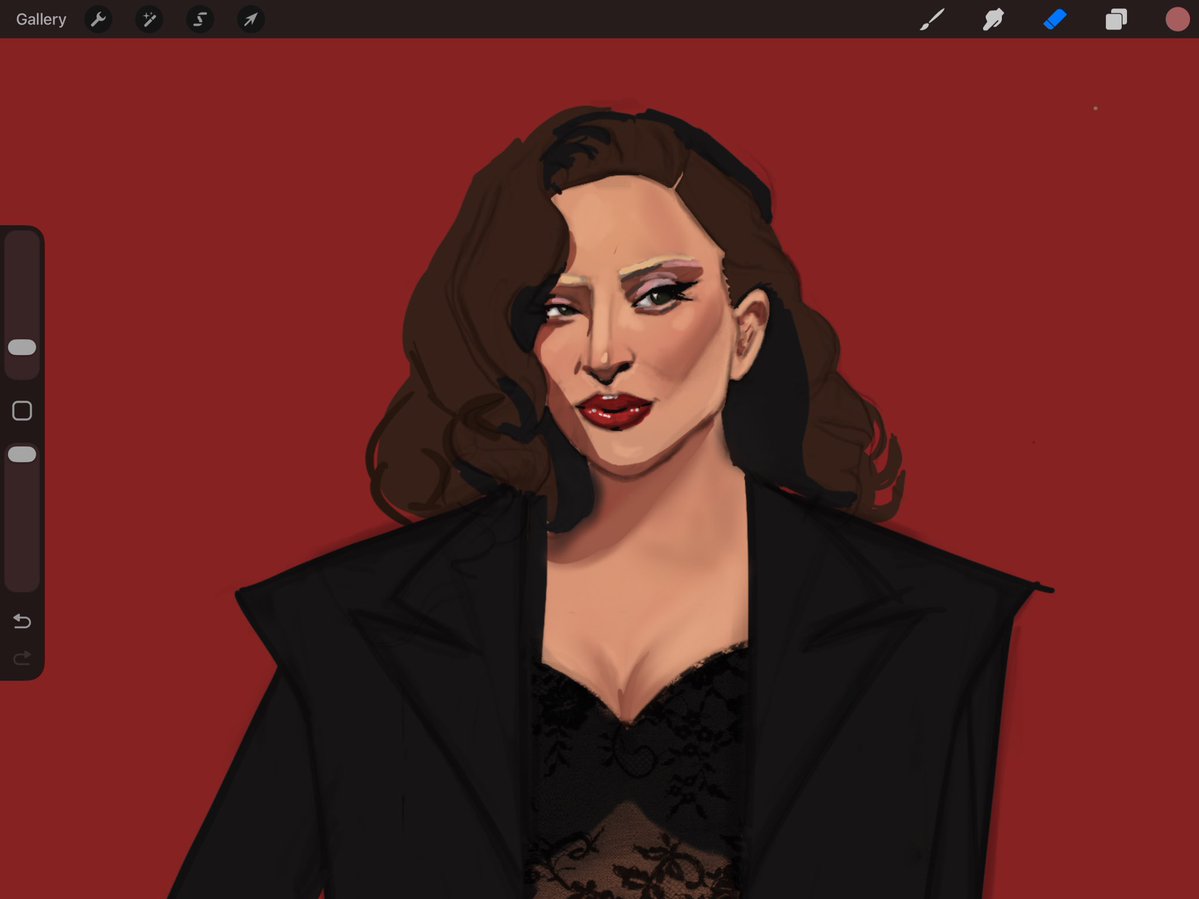The image size is (1199, 899).
Task: Open the Layers panel
Action: pos(1116,19)
